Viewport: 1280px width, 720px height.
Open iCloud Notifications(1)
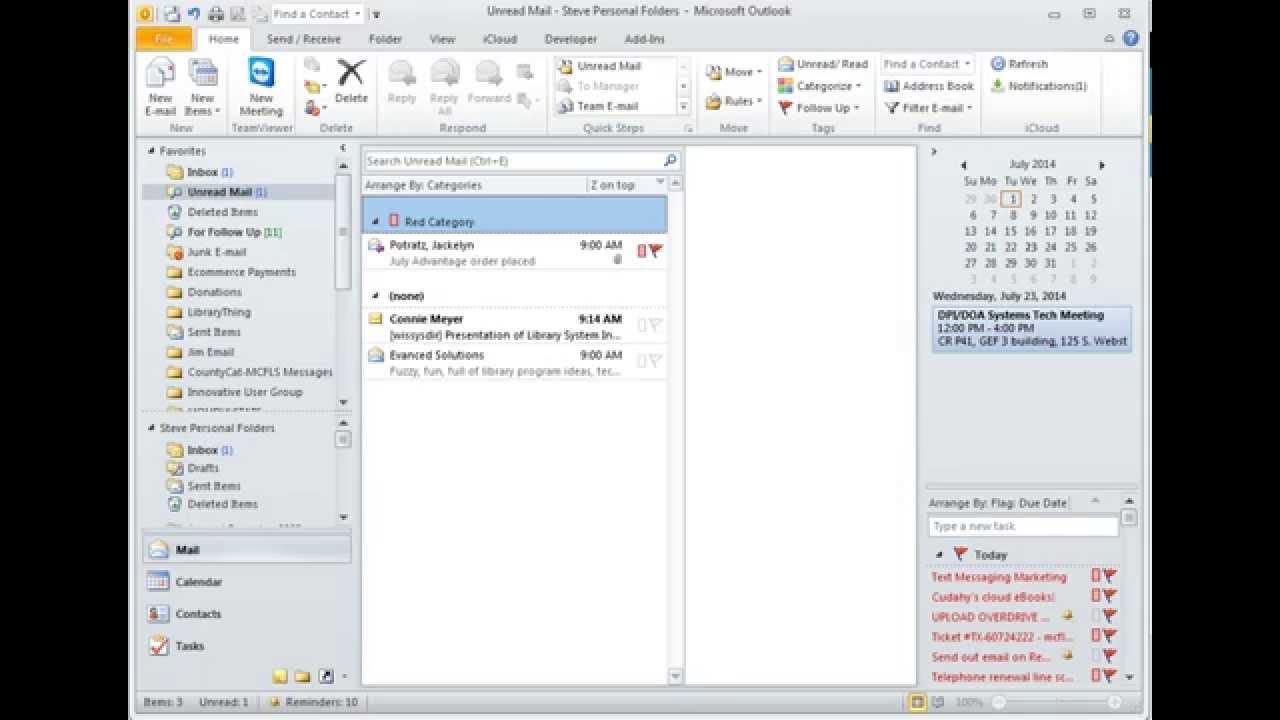coord(1039,86)
